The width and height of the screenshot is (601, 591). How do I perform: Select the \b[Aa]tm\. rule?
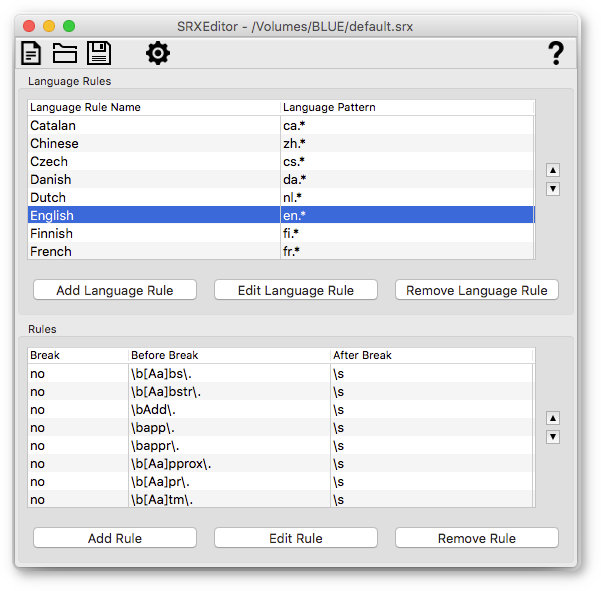(x=281, y=499)
